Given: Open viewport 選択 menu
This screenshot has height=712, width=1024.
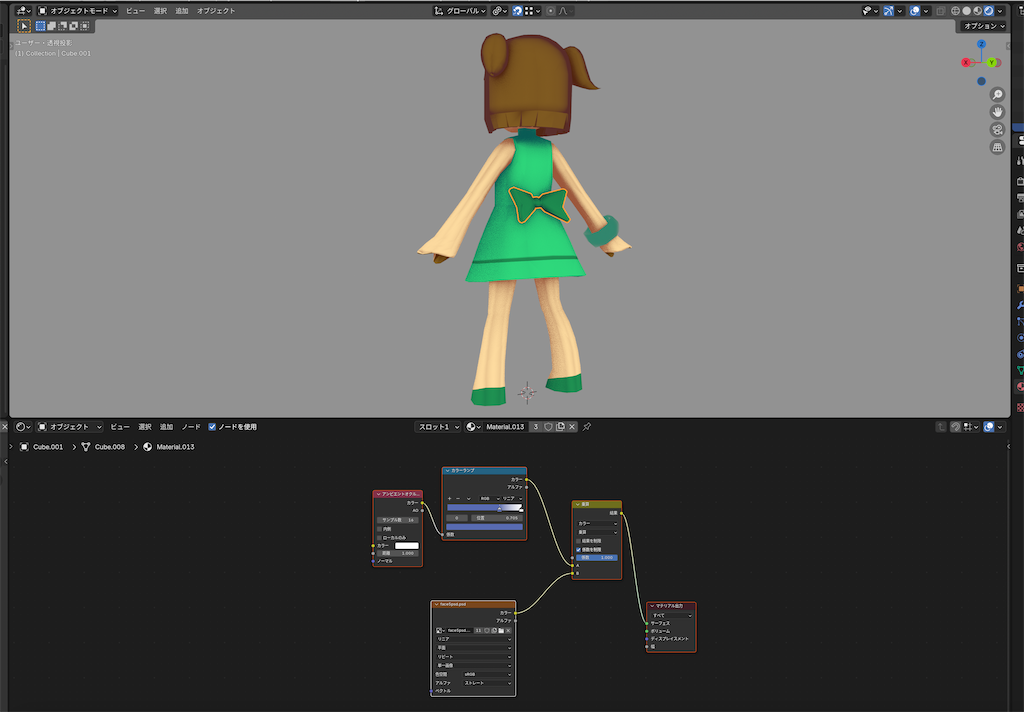Looking at the screenshot, I should pyautogui.click(x=161, y=10).
